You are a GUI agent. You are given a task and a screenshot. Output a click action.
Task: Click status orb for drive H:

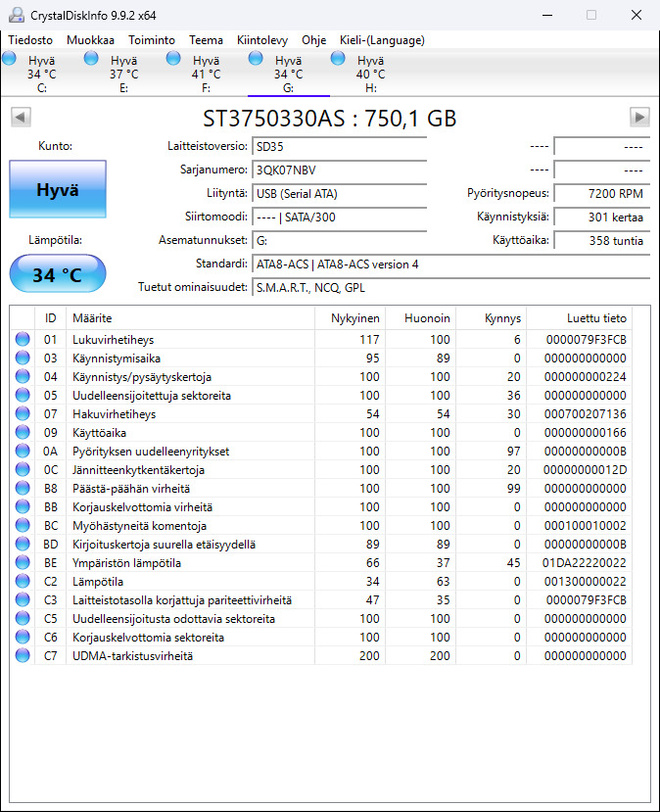338,58
